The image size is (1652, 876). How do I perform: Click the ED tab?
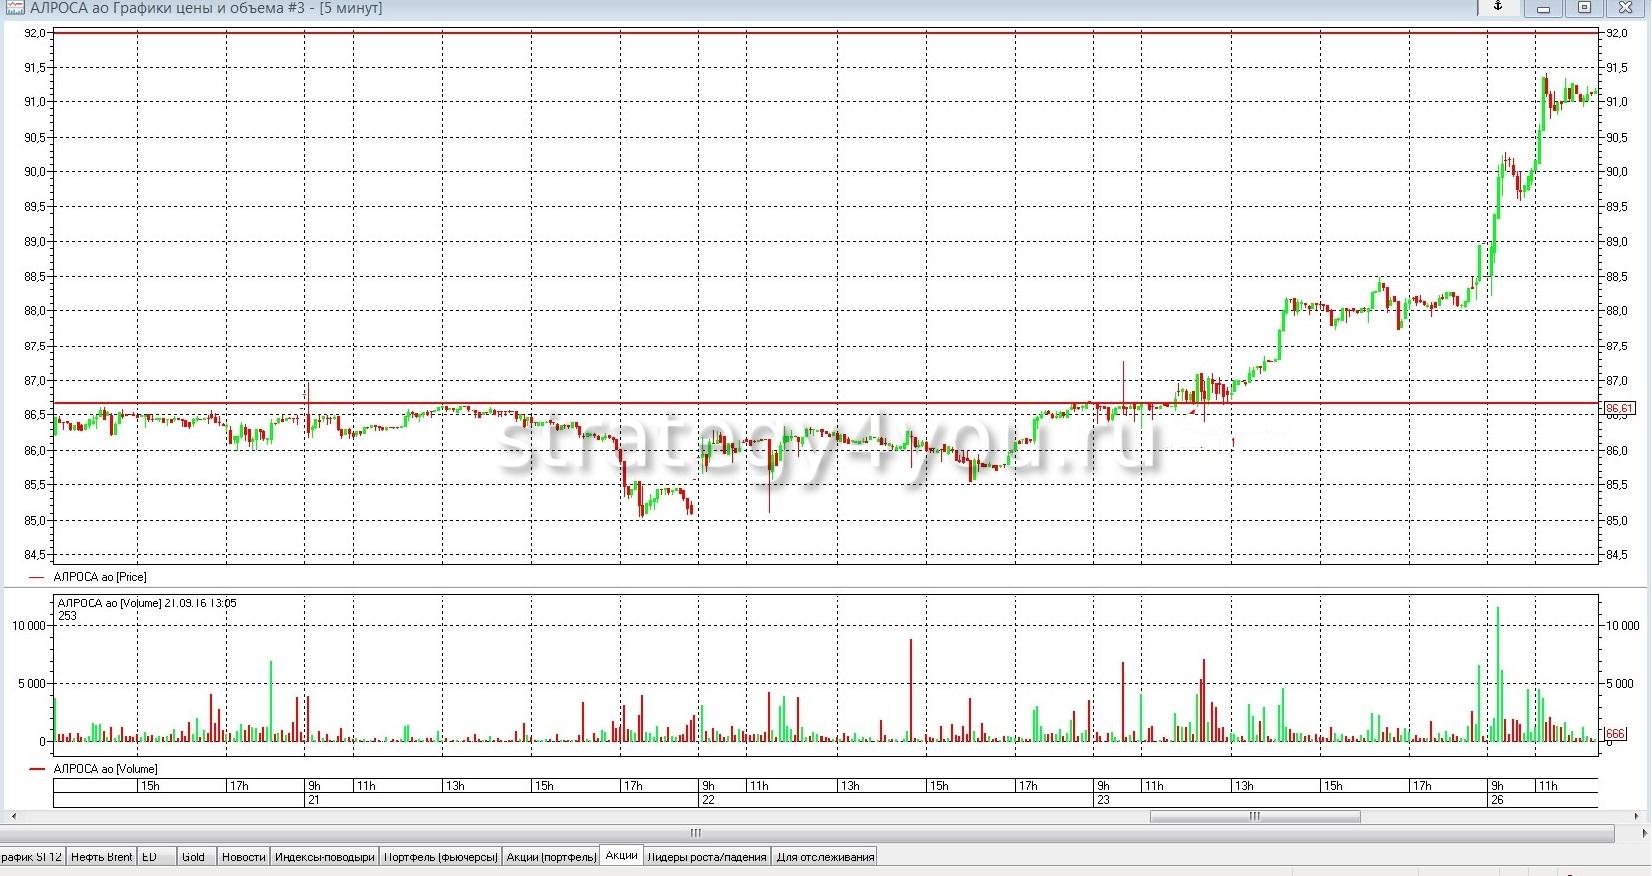click(x=150, y=857)
